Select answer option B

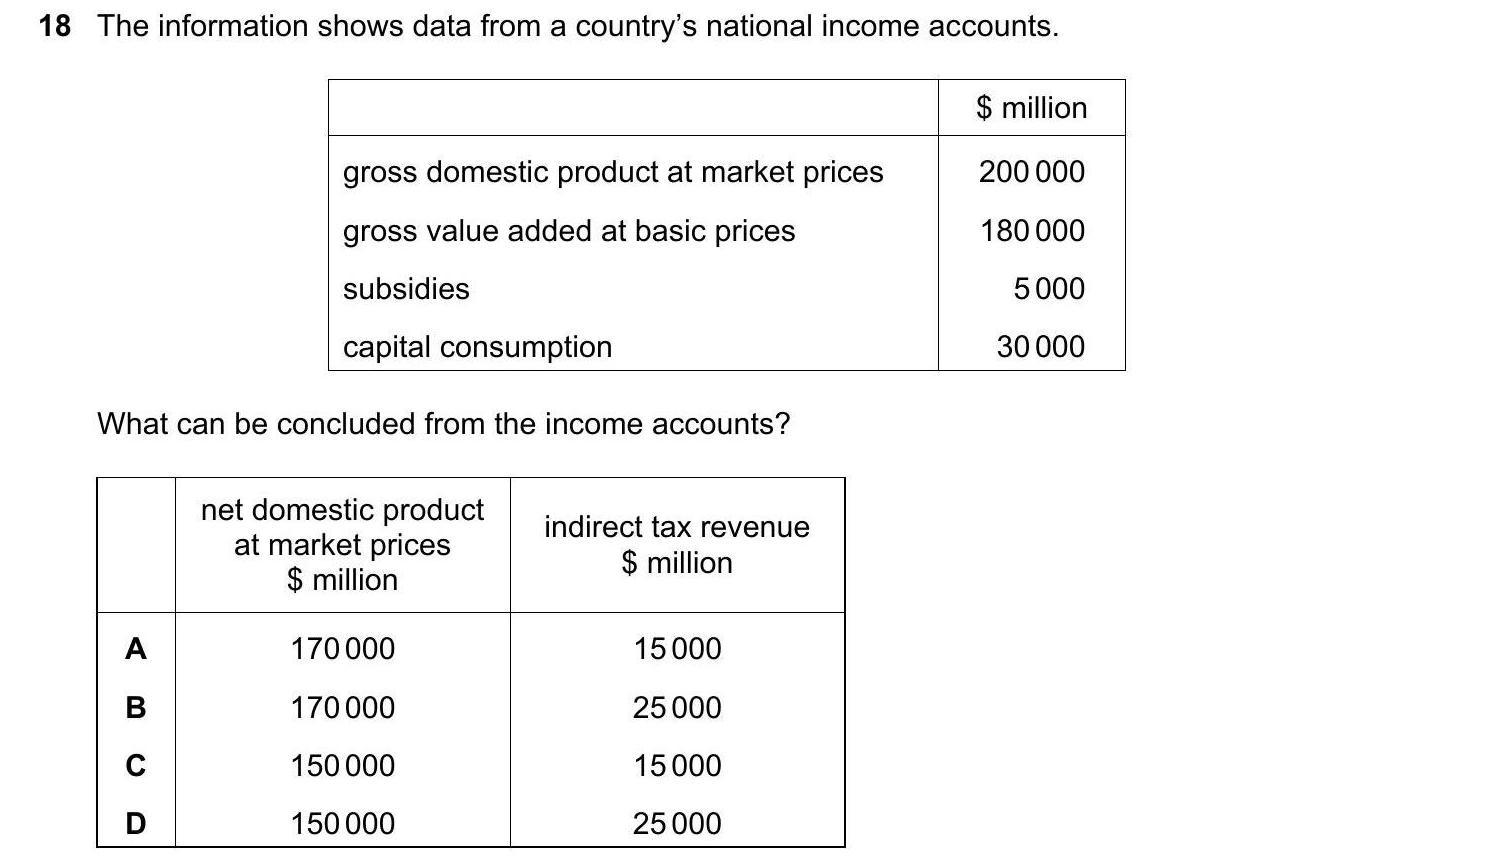136,708
